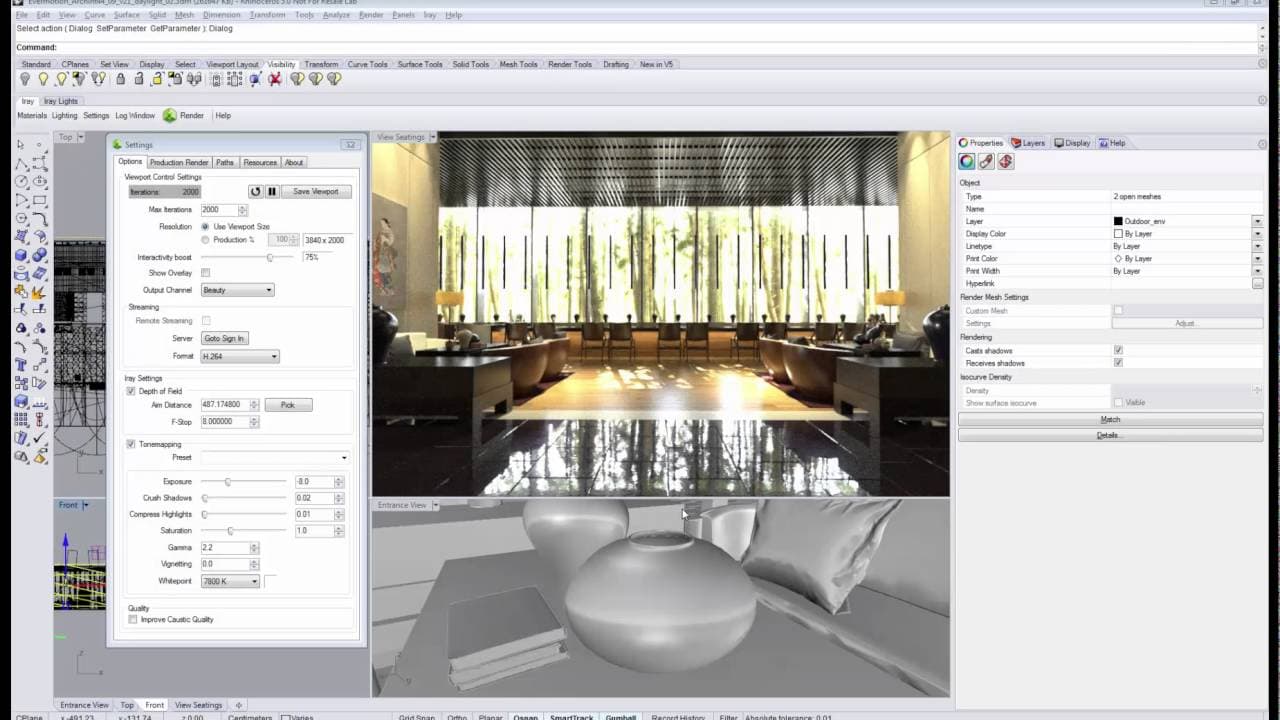Open the Display Color dropdown arrow
This screenshot has height=720, width=1280.
[1257, 234]
